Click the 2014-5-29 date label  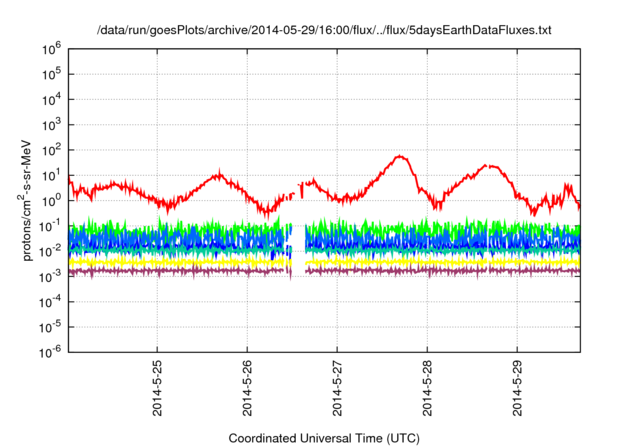coord(517,388)
